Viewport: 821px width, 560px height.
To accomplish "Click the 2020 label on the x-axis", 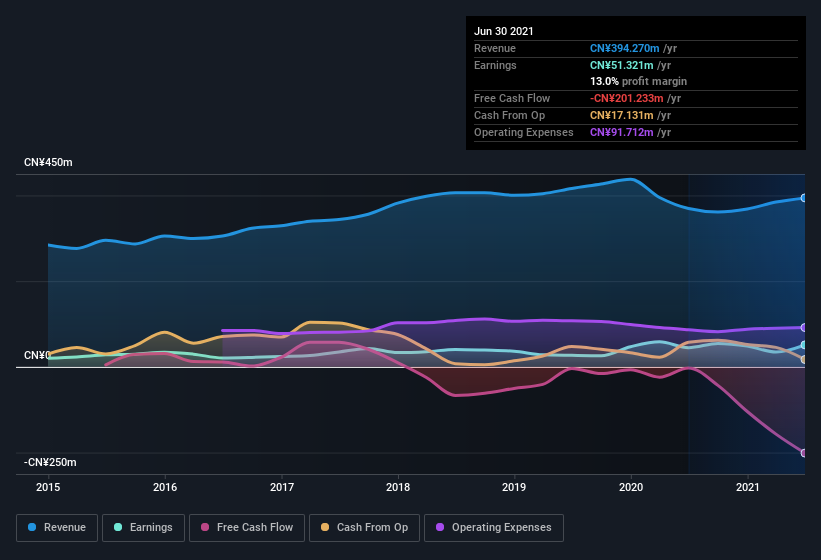I will [x=631, y=487].
